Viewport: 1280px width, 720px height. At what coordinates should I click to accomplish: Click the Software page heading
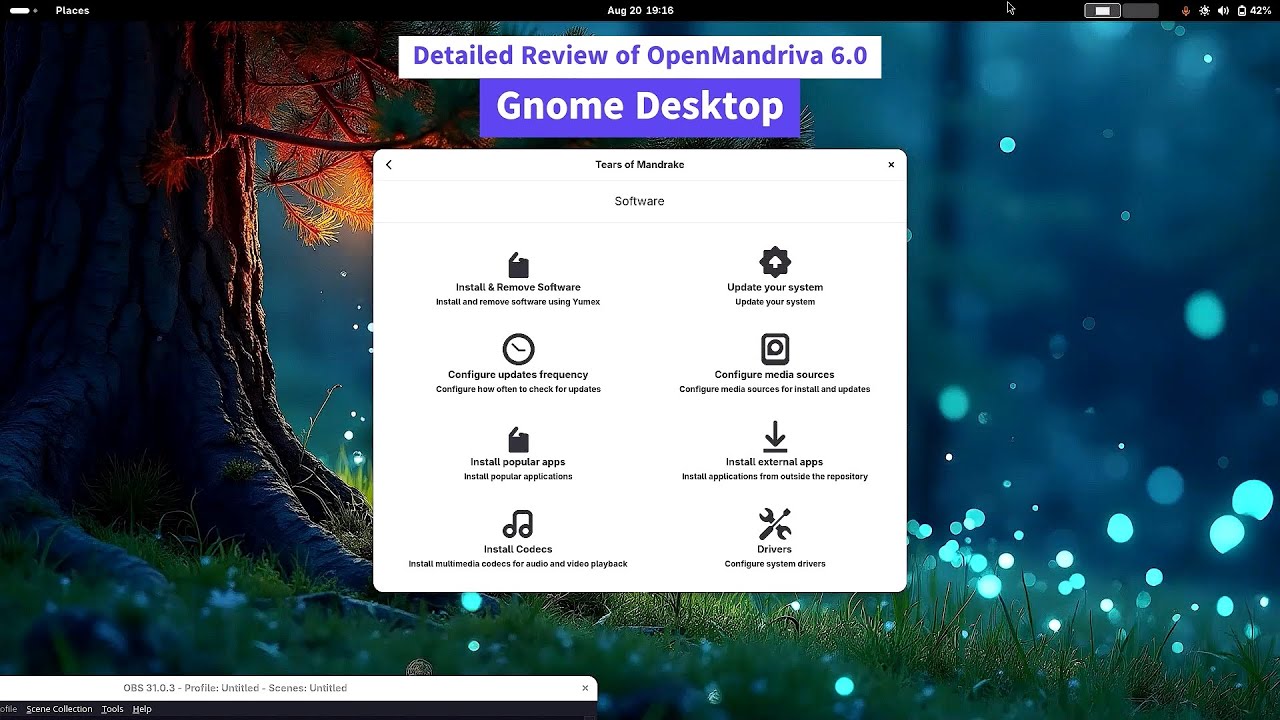[640, 201]
